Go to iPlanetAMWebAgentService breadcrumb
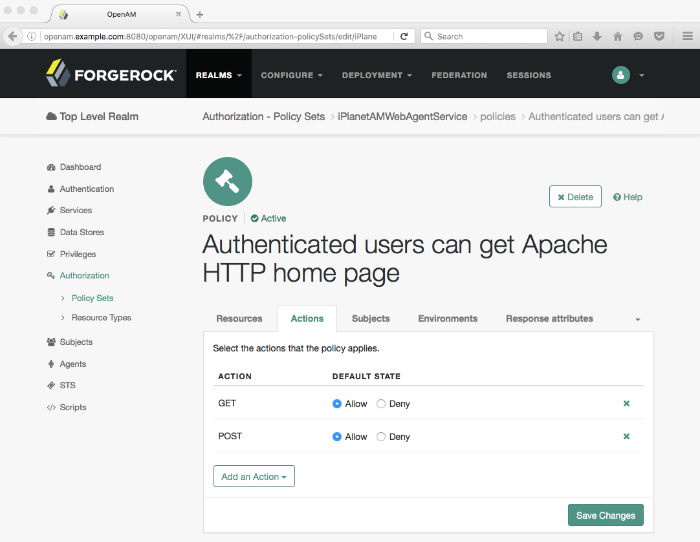700x542 pixels. [x=402, y=116]
